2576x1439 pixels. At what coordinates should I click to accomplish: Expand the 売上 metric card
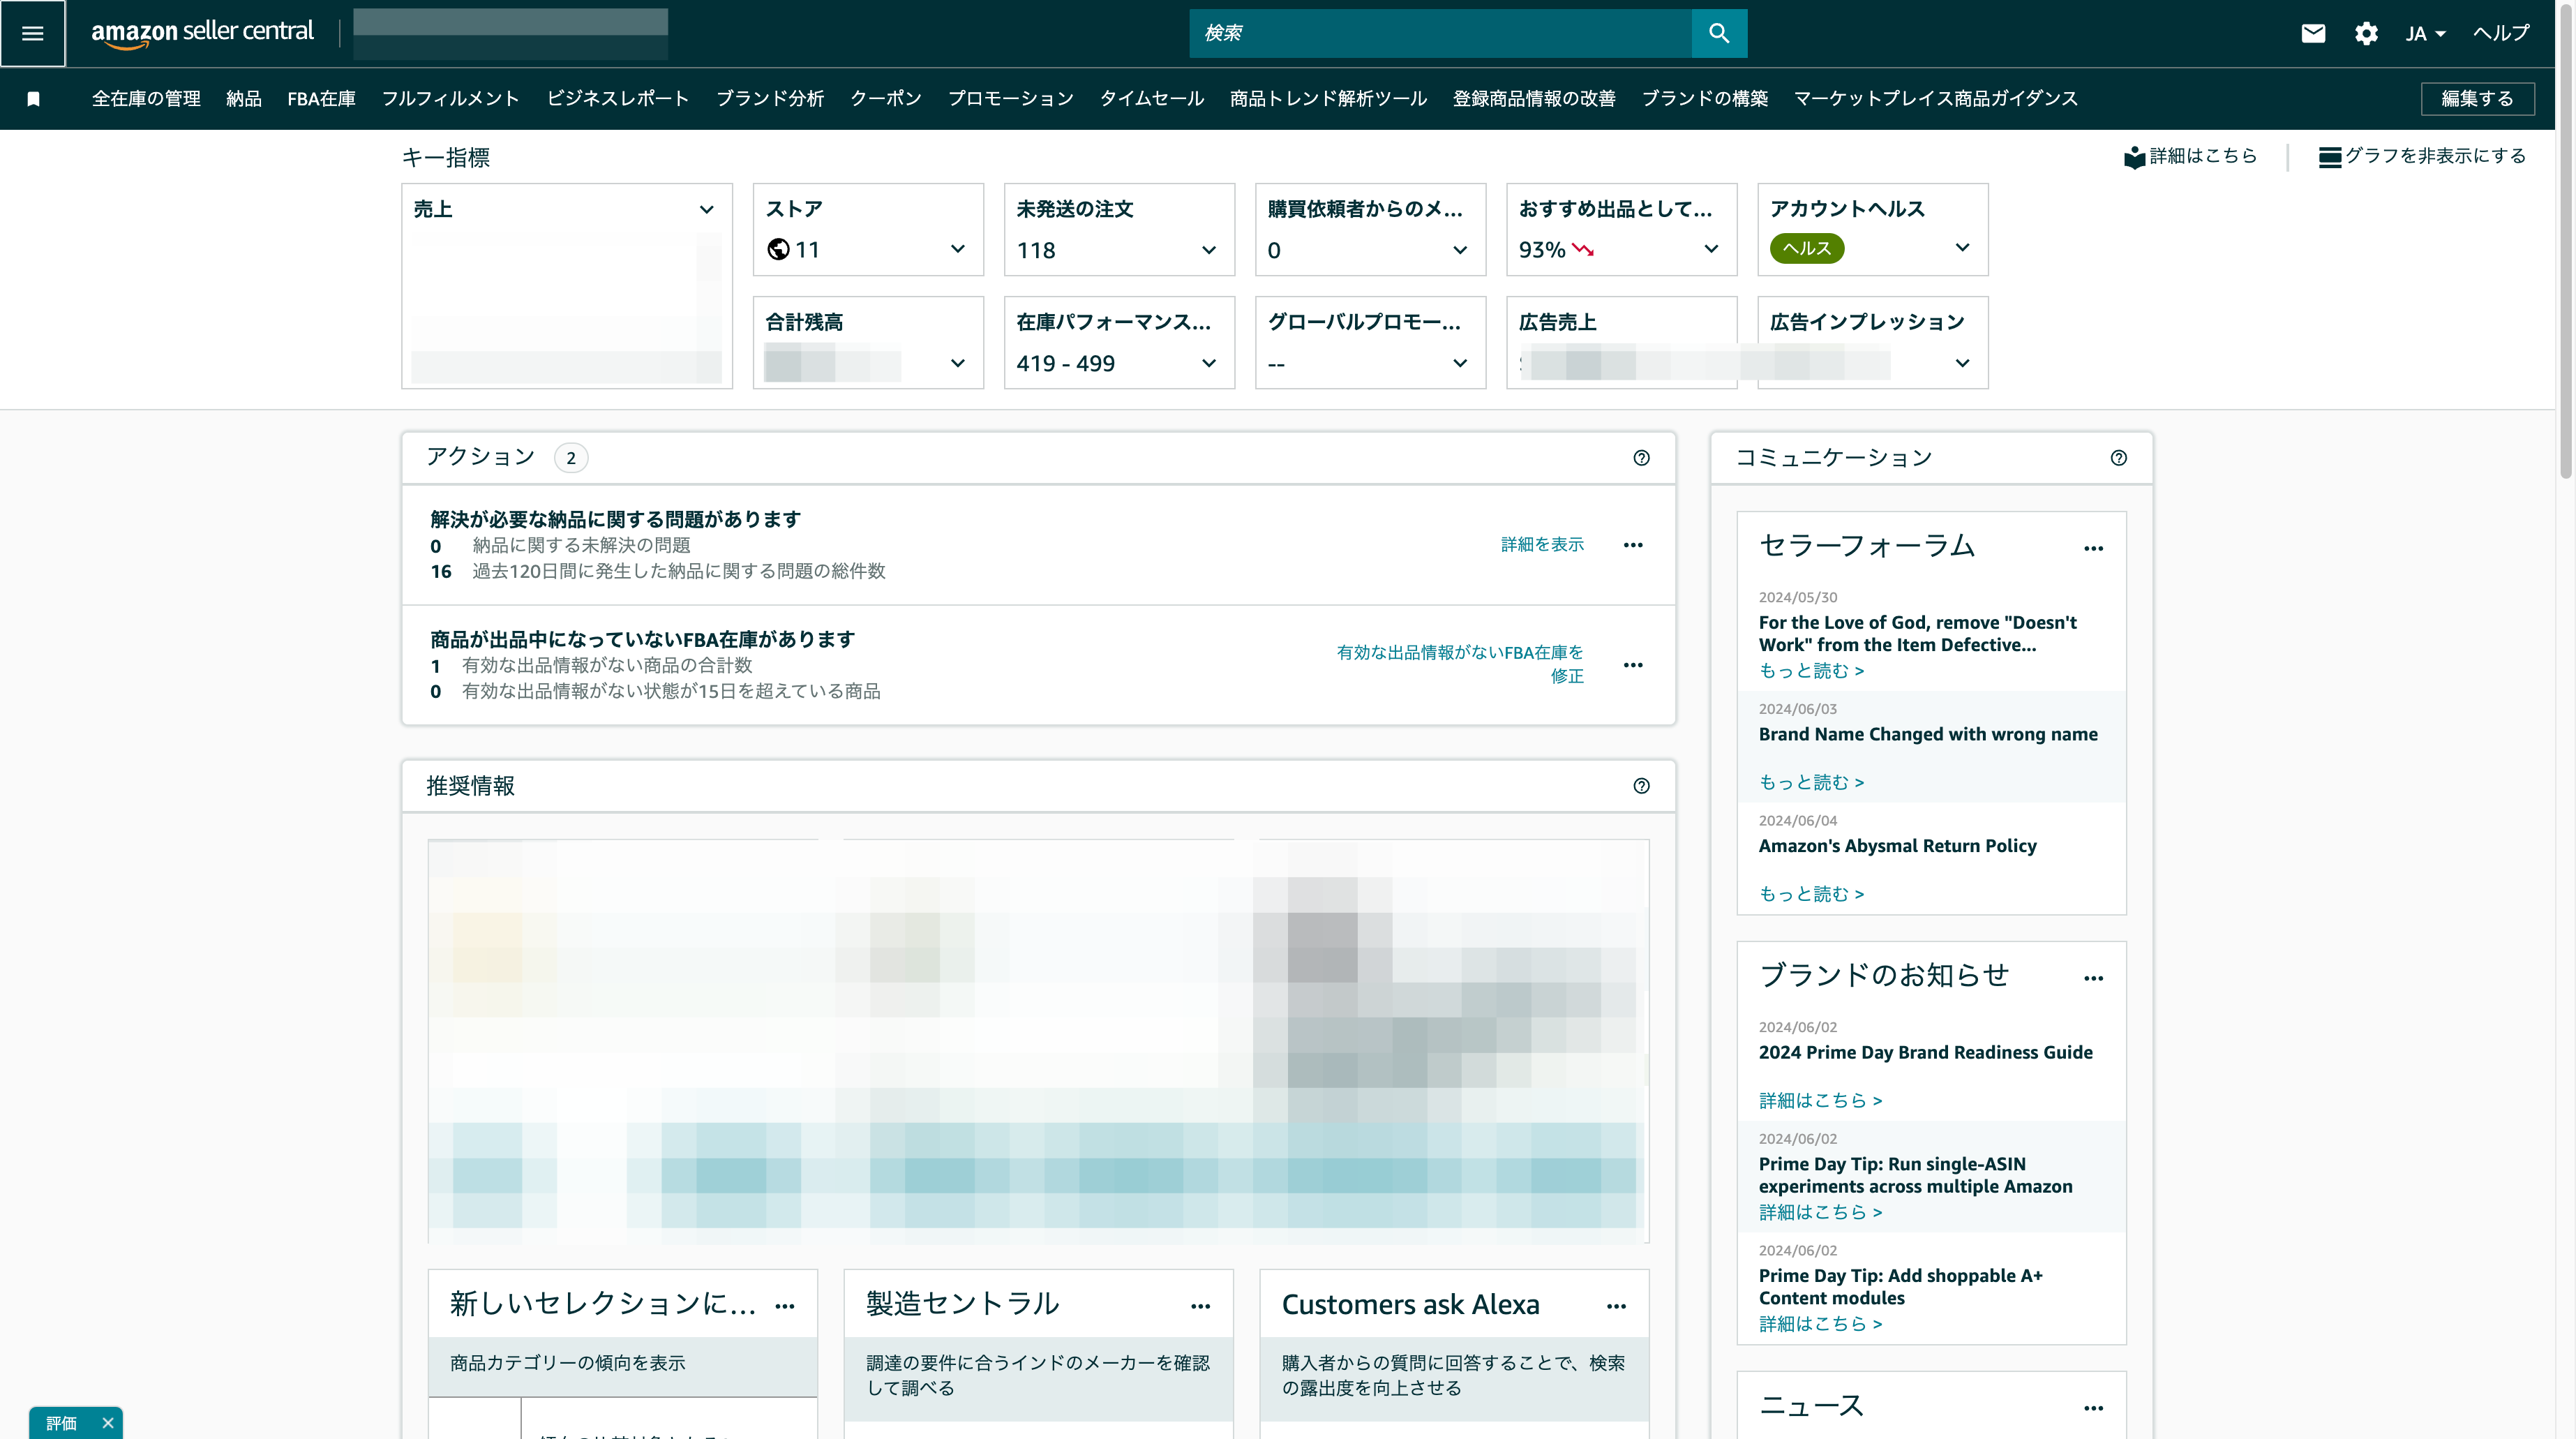706,209
